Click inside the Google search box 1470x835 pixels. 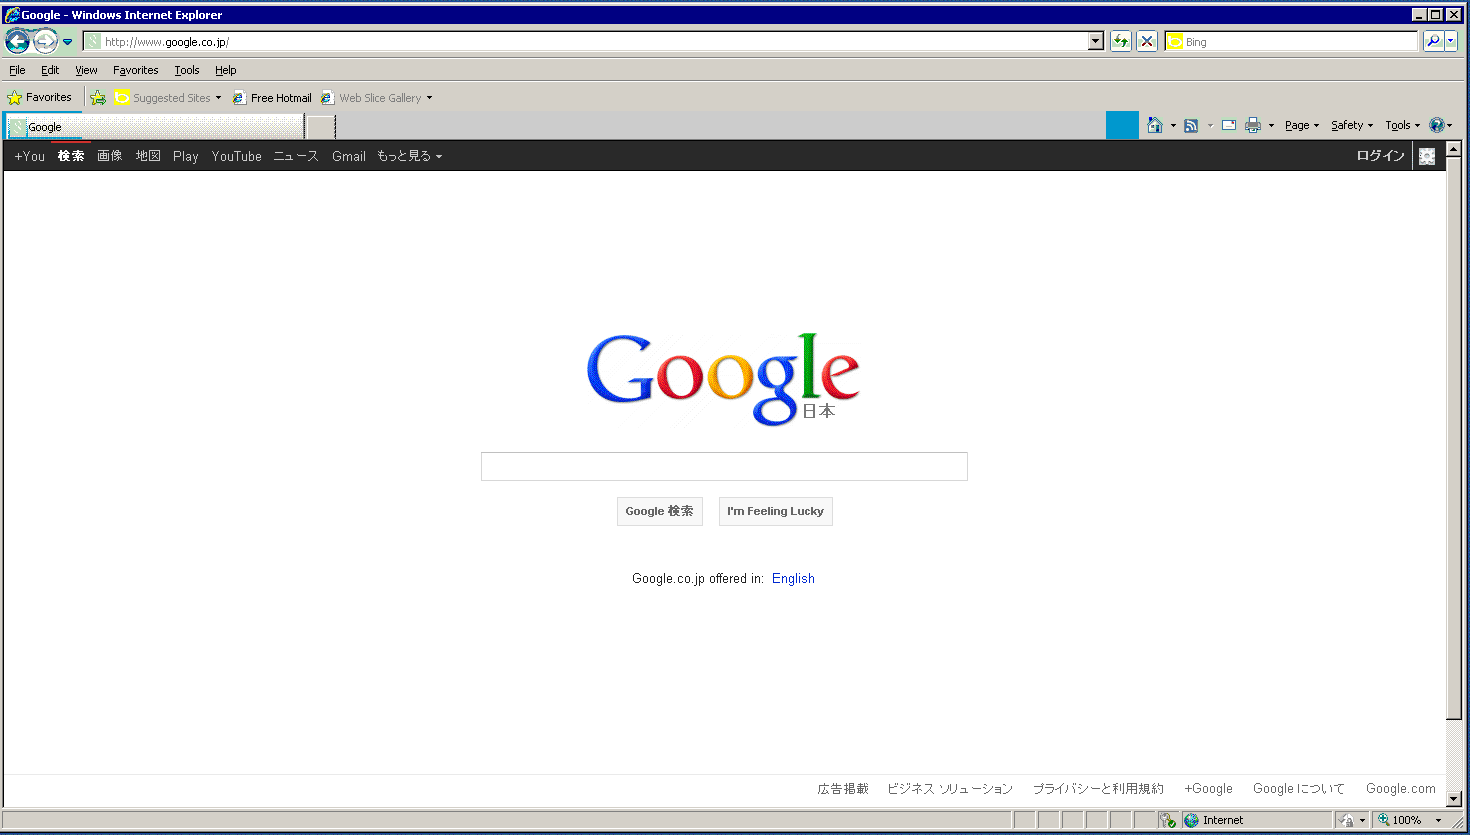(x=723, y=466)
